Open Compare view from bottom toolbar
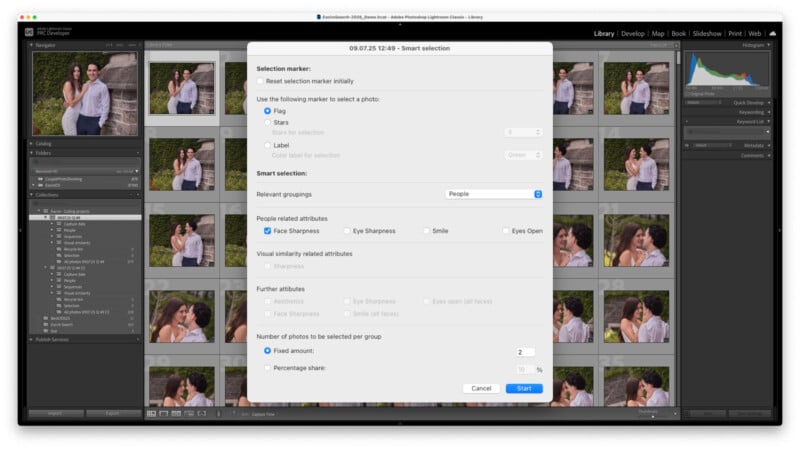 coord(176,413)
